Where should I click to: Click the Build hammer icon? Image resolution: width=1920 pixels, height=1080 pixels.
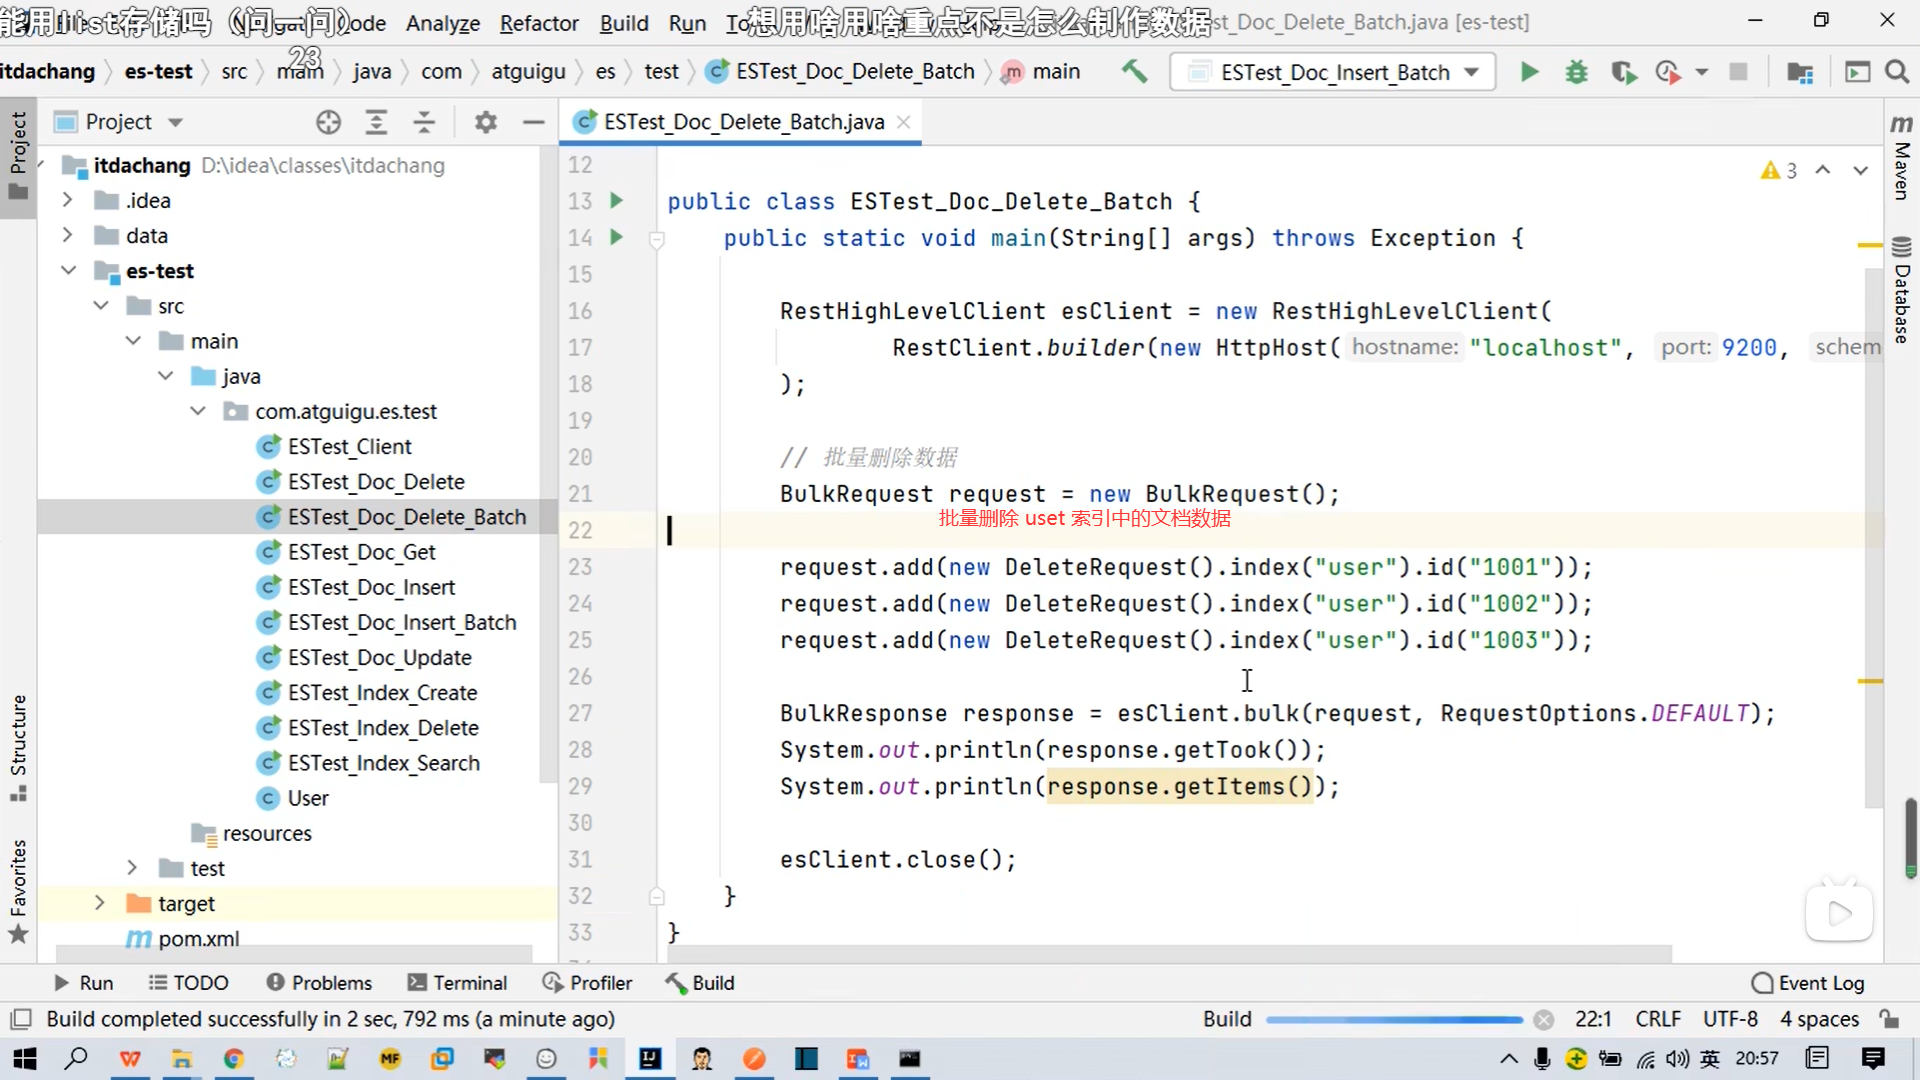pyautogui.click(x=1134, y=71)
